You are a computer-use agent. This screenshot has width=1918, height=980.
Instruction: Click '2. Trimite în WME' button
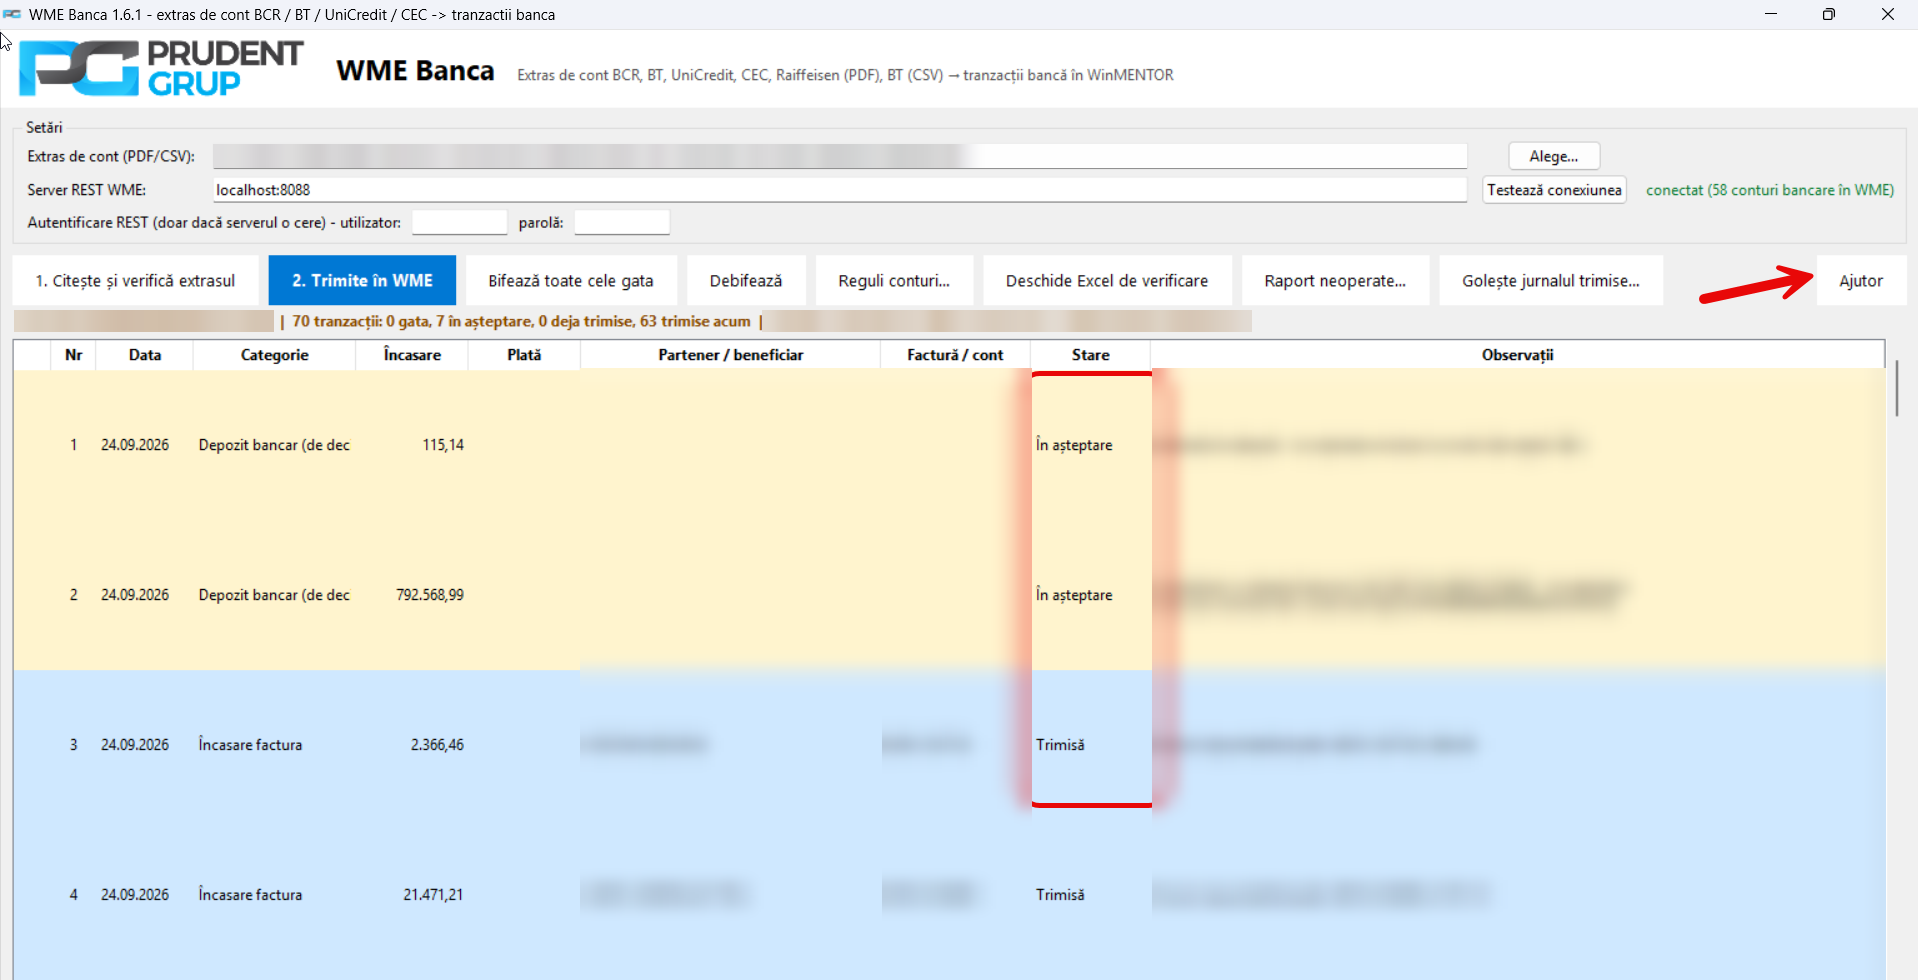pos(362,281)
